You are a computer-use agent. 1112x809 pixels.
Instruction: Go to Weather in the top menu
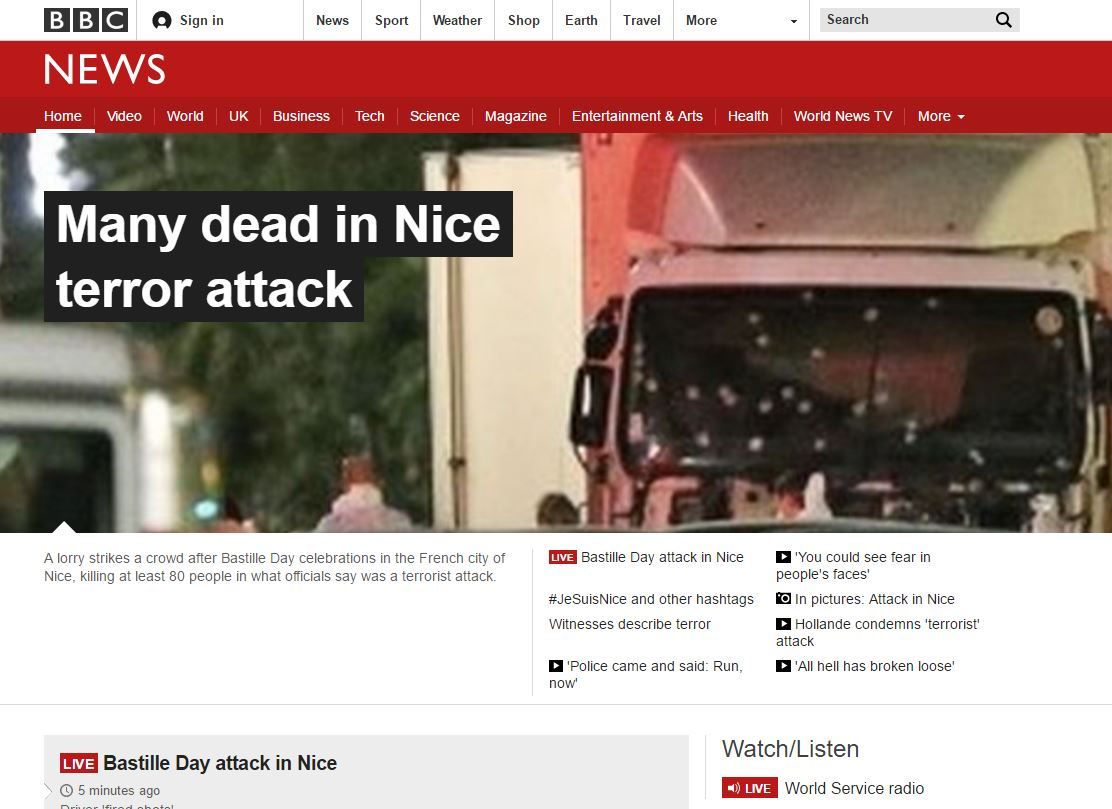457,20
